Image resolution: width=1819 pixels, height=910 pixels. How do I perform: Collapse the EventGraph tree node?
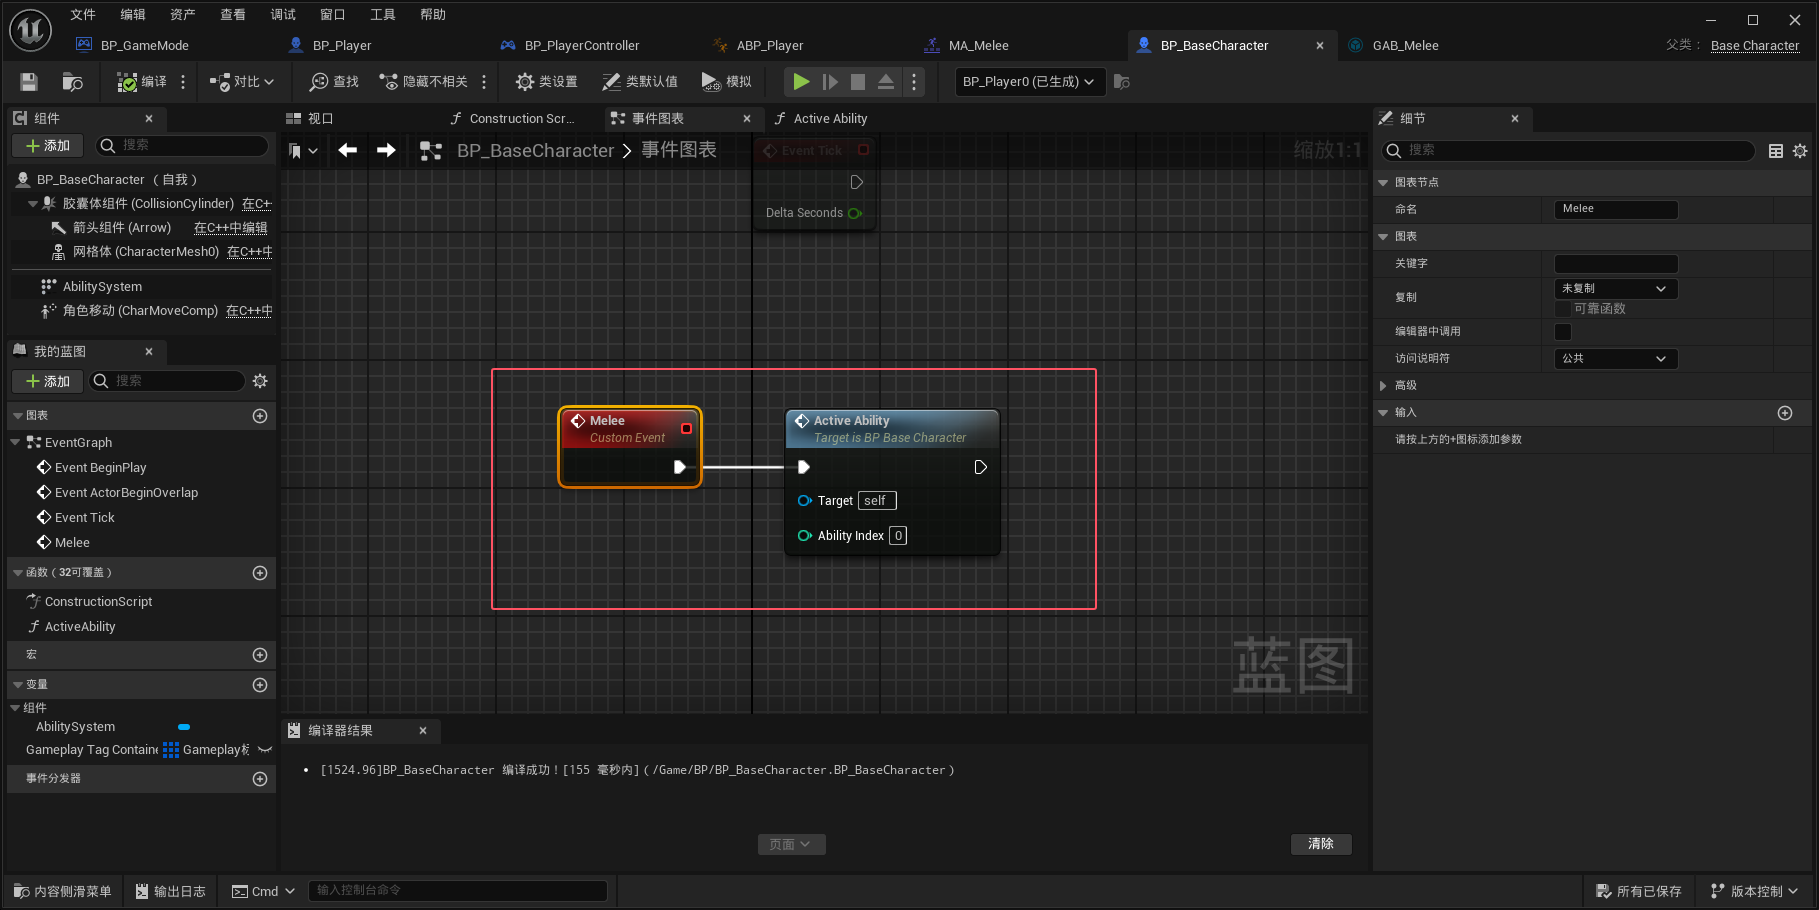click(16, 442)
